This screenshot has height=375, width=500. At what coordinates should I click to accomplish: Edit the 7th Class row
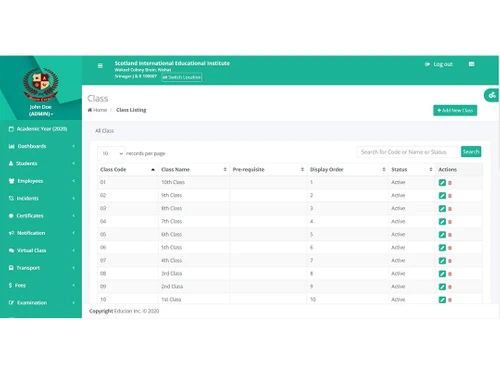(442, 222)
